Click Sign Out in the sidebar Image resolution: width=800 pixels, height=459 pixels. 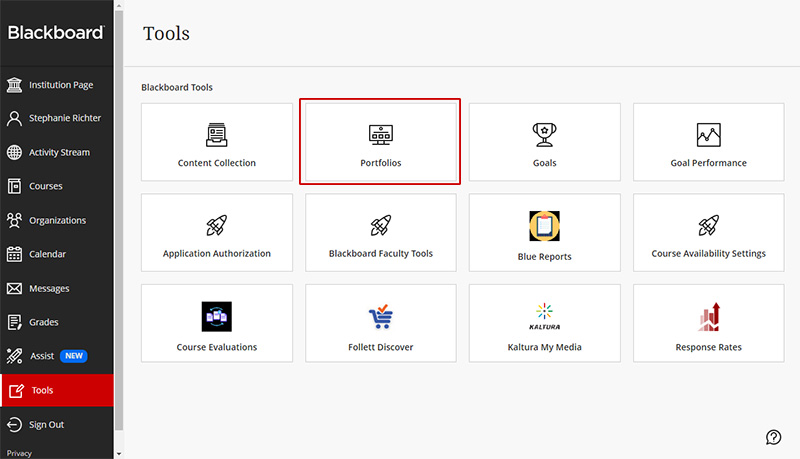(46, 424)
